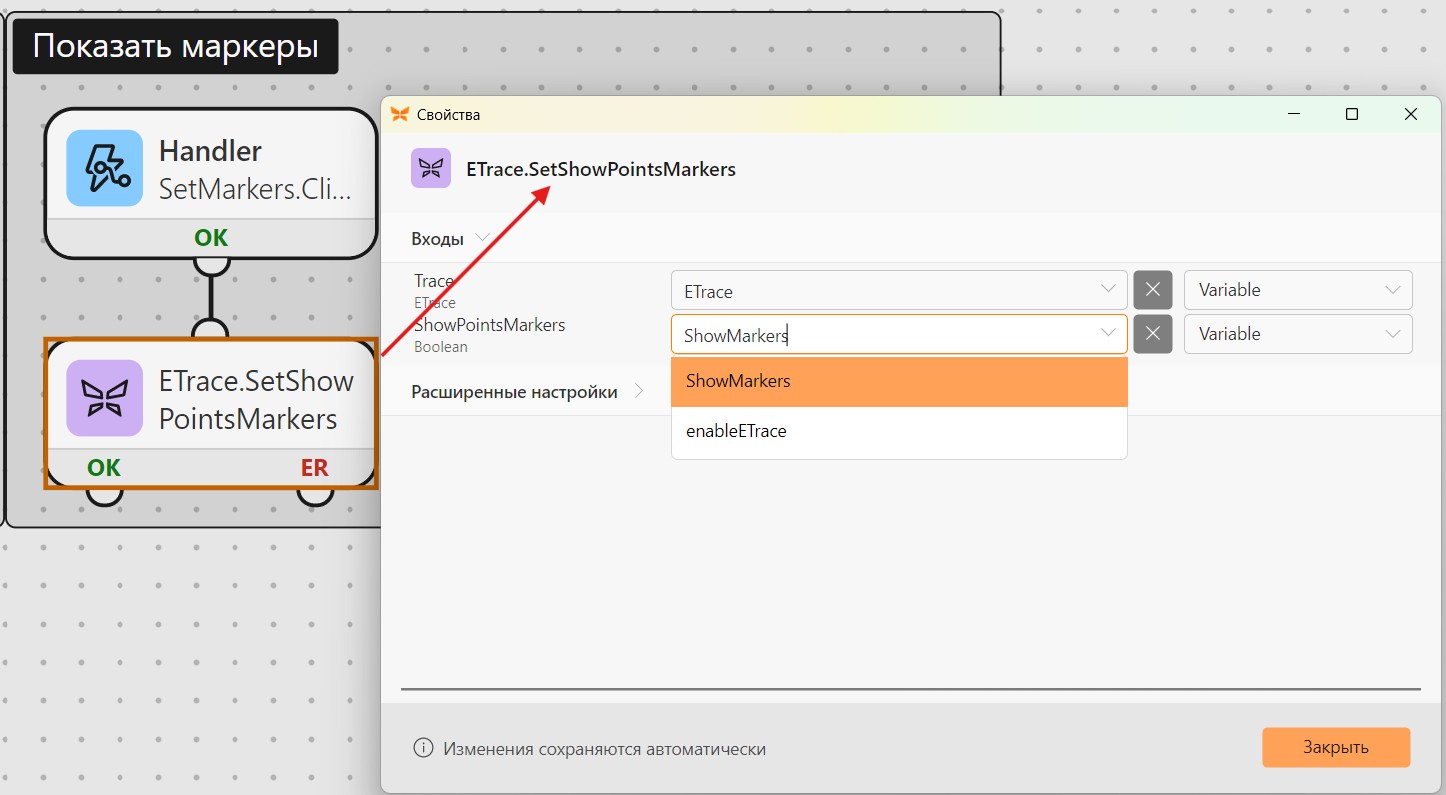Minimize the Свойства window

(x=1294, y=114)
